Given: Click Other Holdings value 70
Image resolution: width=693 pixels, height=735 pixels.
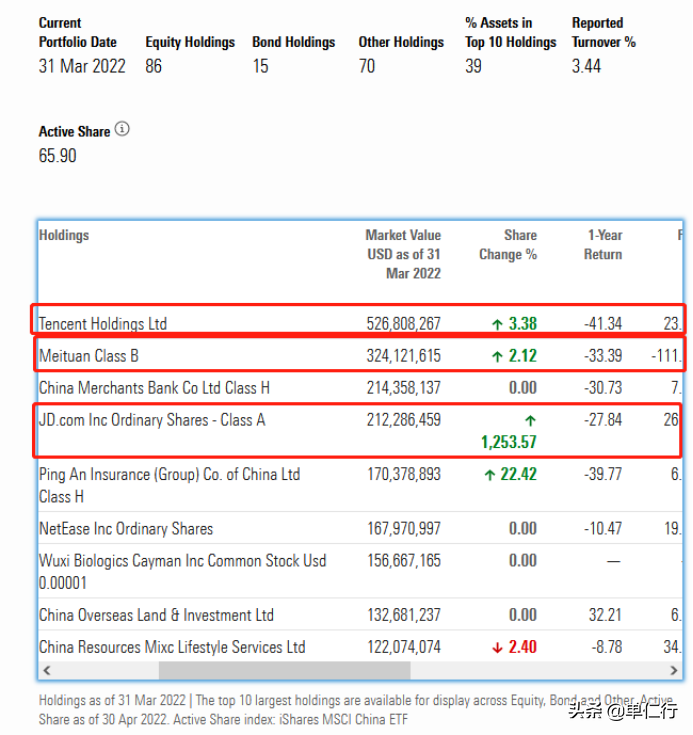Looking at the screenshot, I should pyautogui.click(x=367, y=66).
